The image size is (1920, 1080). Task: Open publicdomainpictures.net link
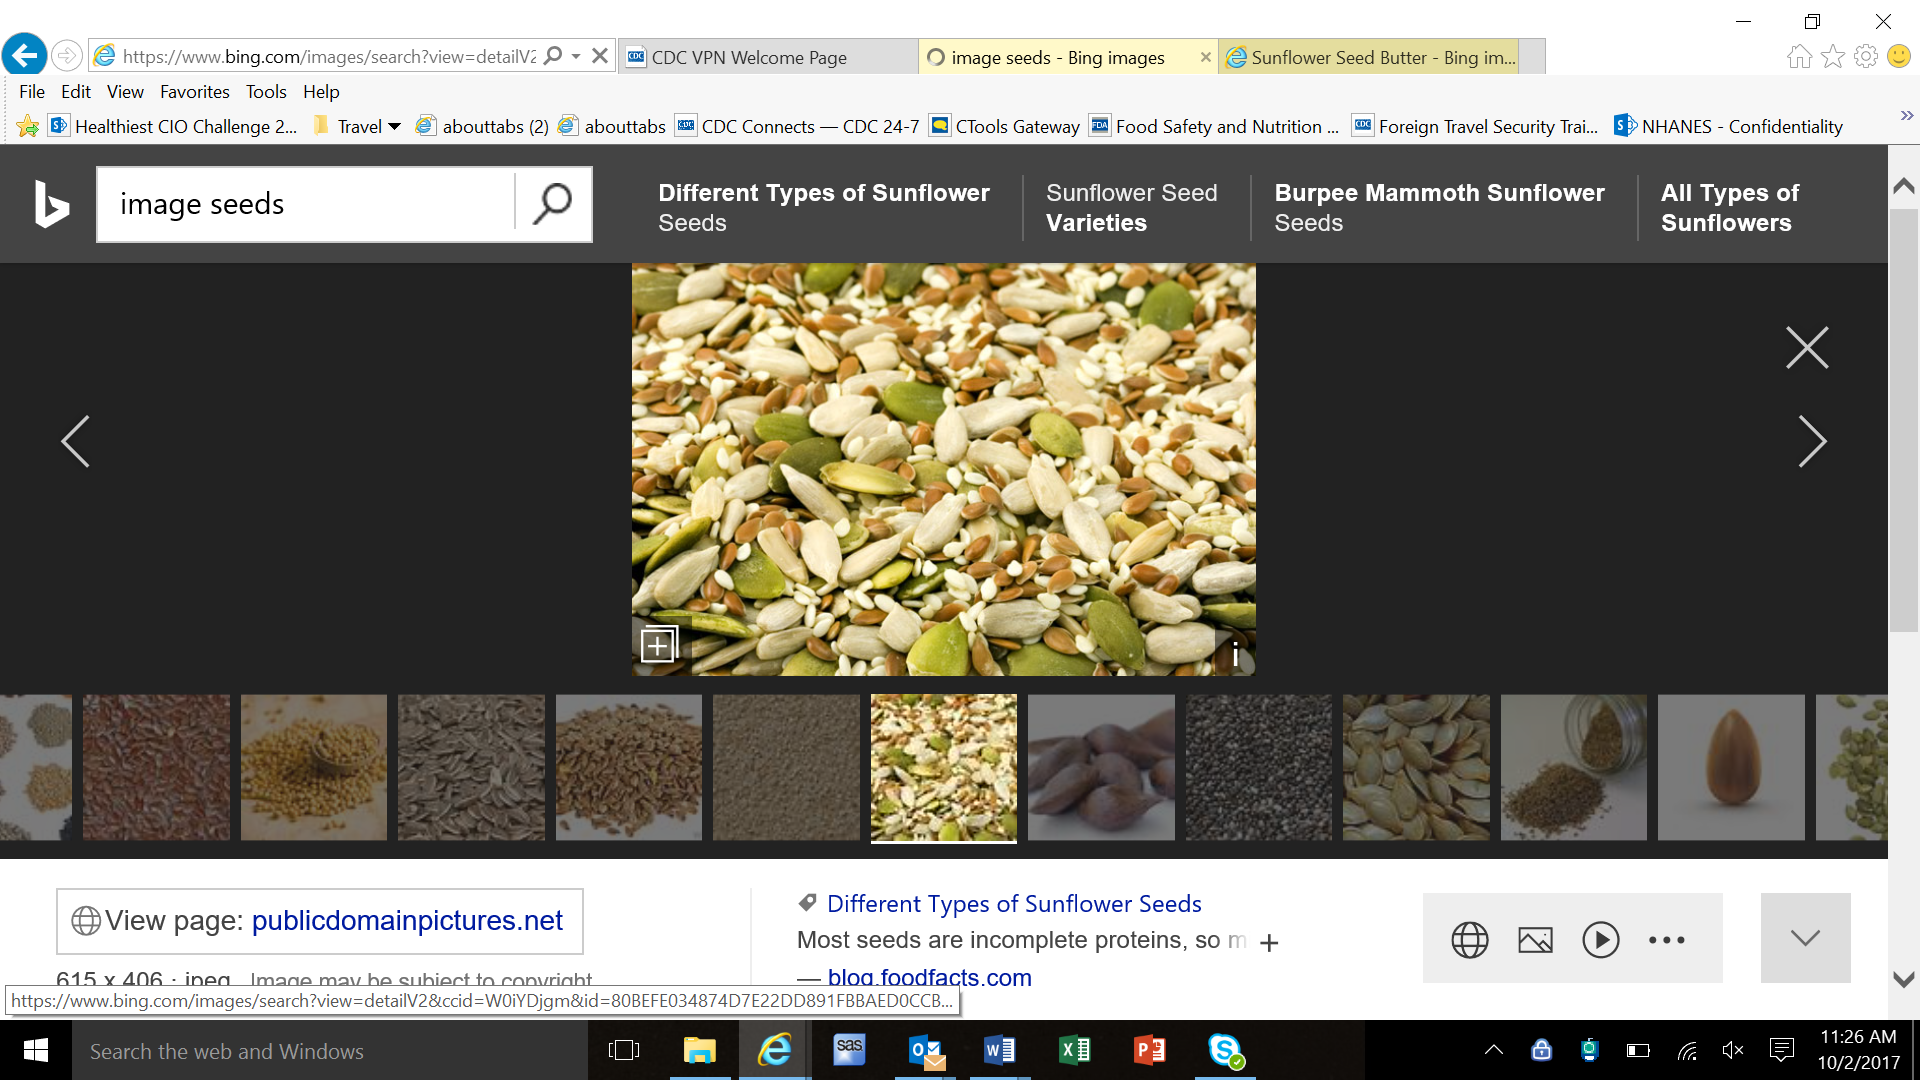point(407,920)
